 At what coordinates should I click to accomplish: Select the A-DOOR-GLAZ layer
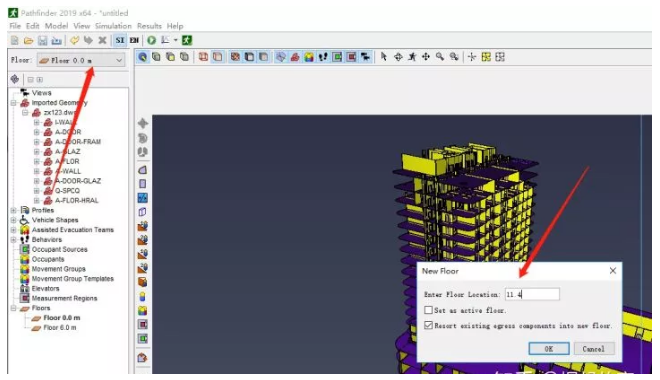coord(78,181)
